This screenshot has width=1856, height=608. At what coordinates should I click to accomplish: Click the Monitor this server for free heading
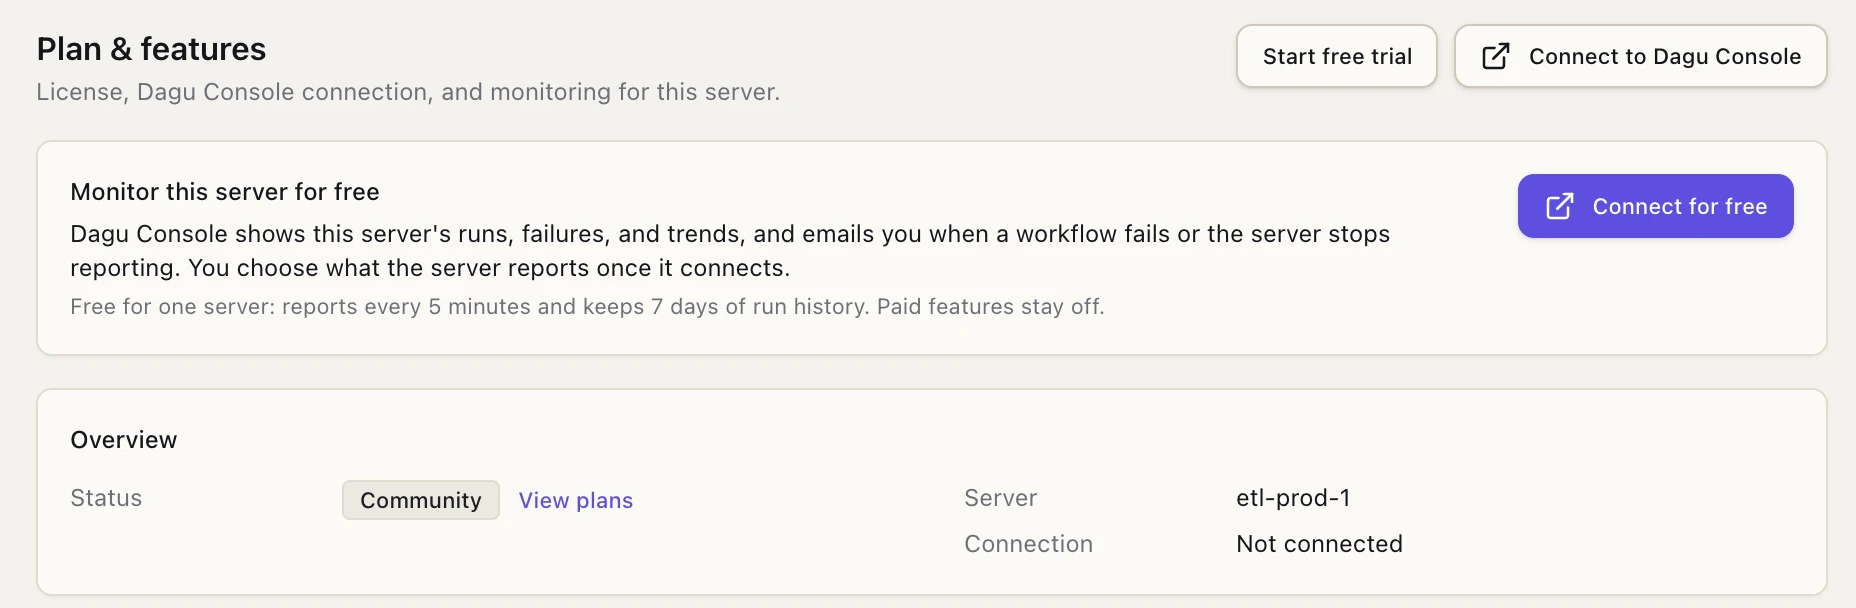tap(225, 192)
